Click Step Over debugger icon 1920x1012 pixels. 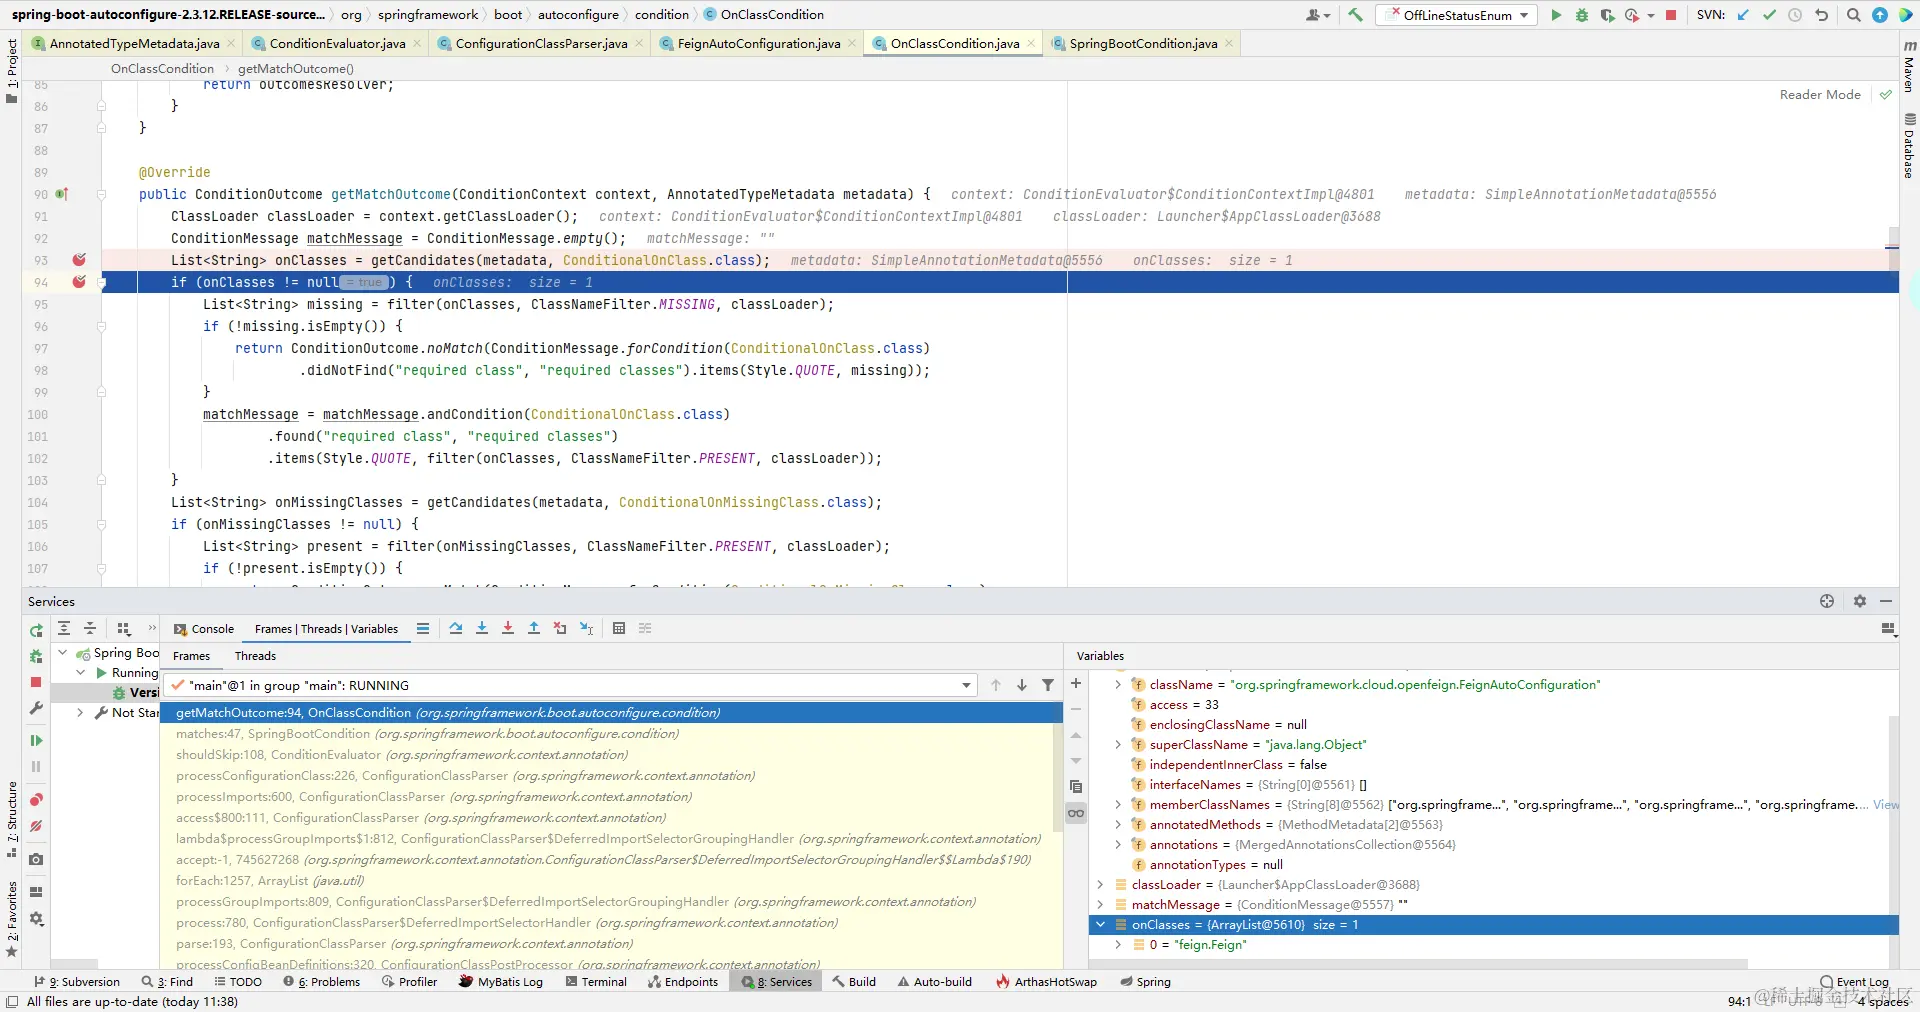[456, 628]
